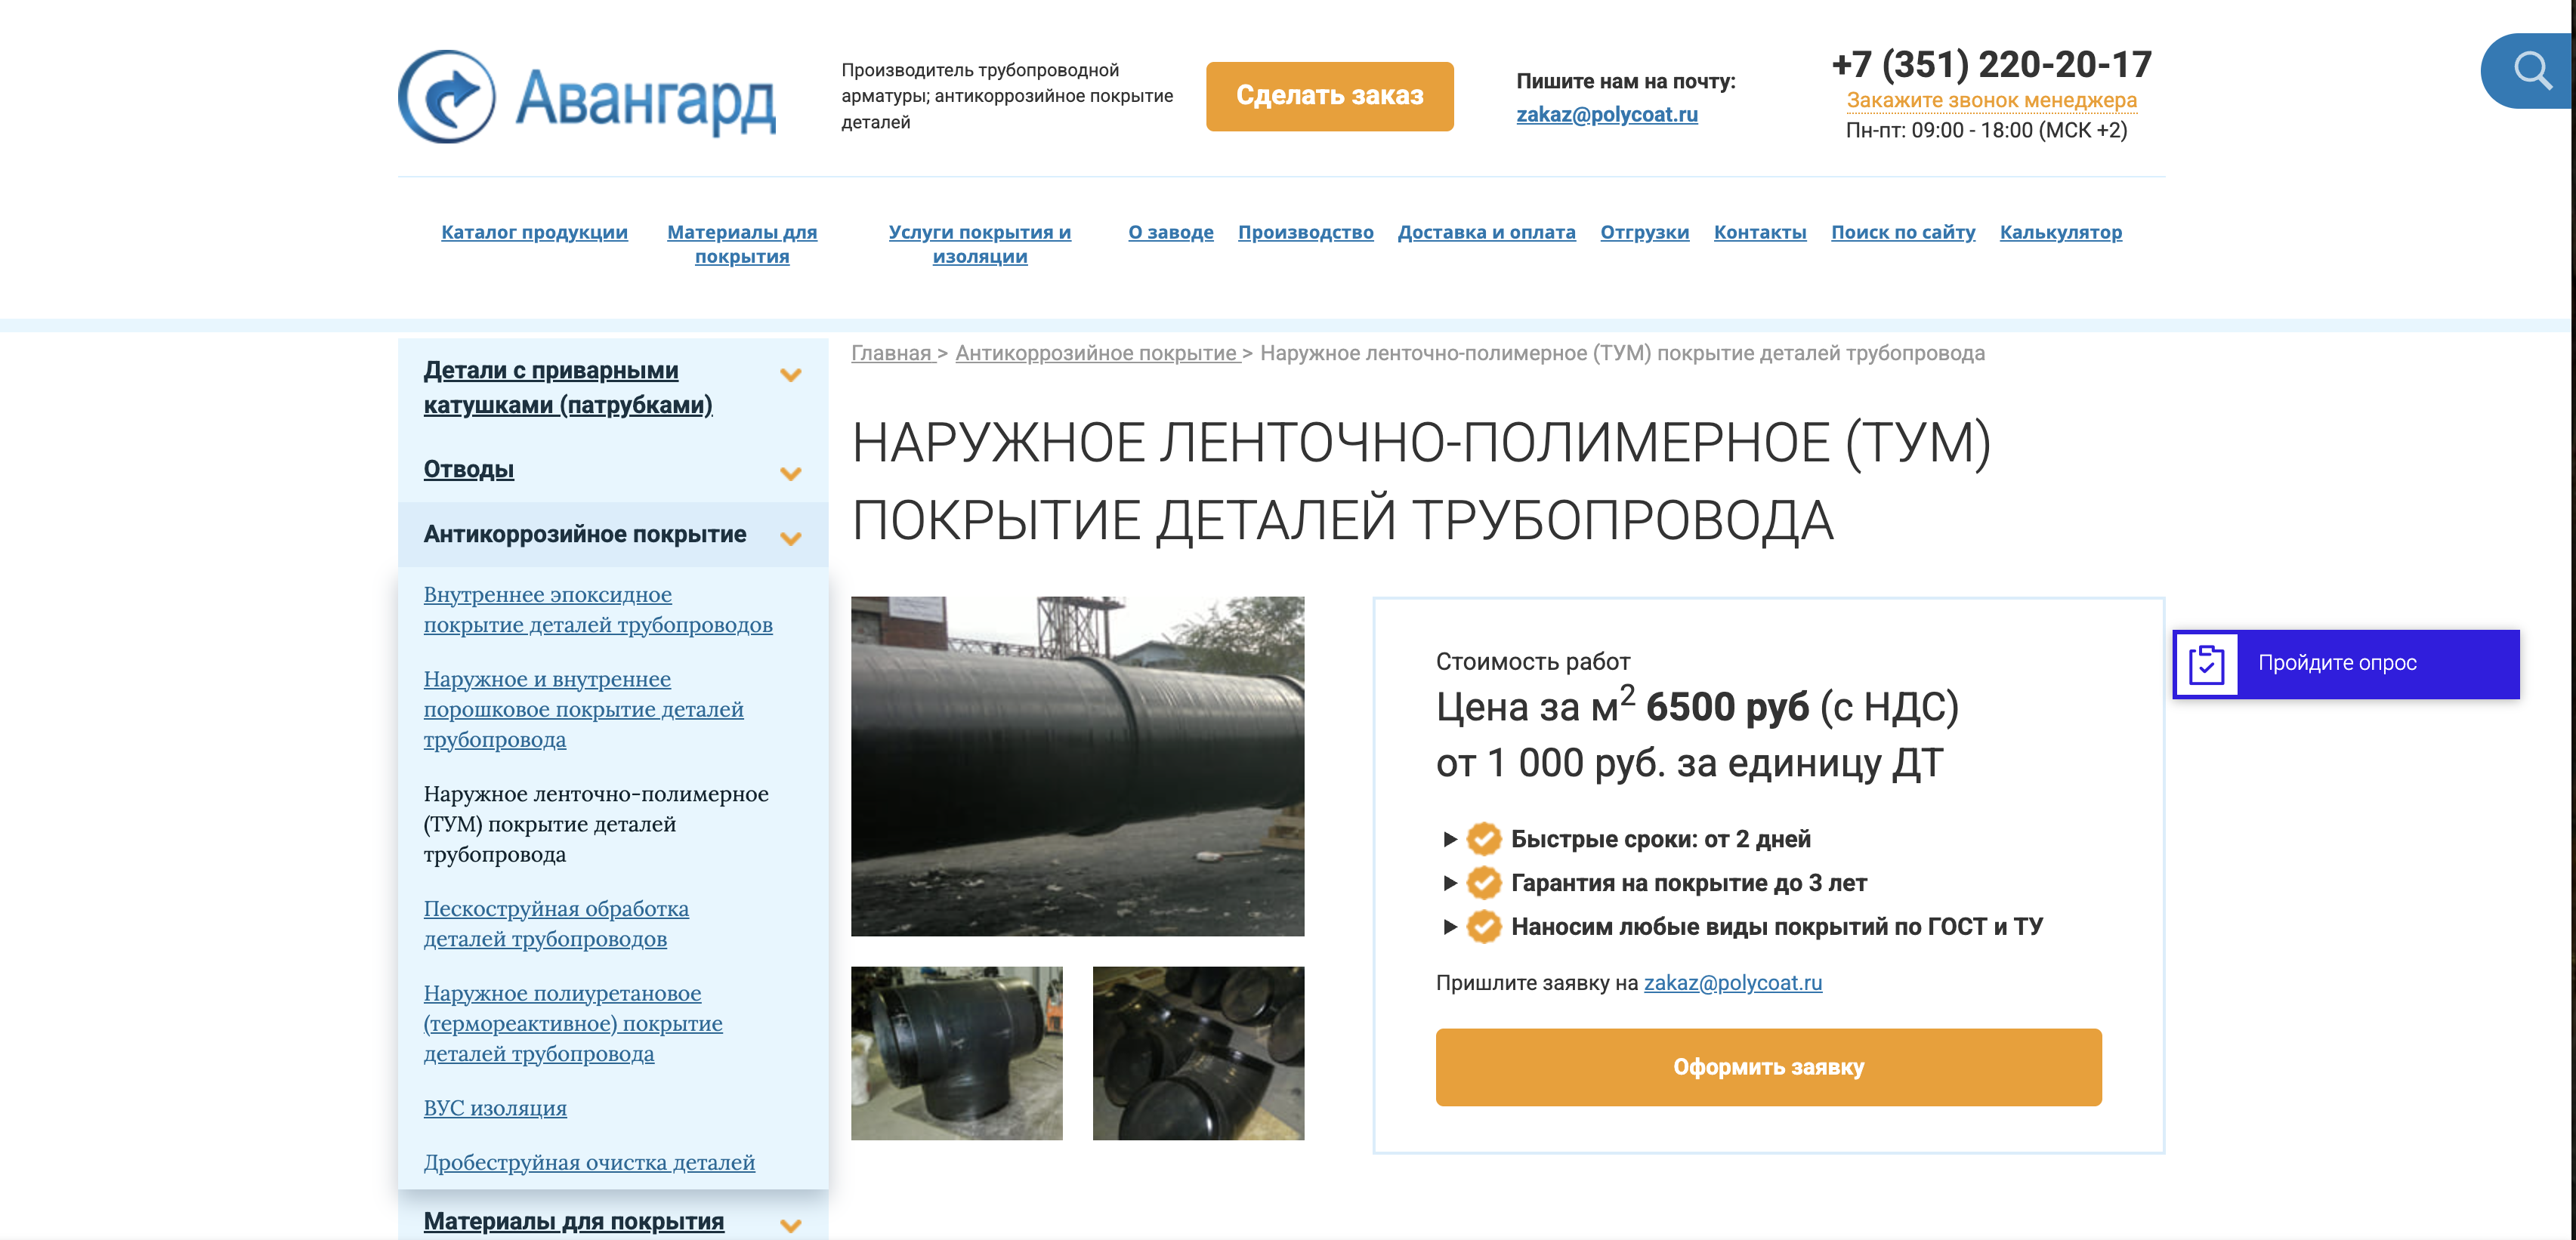This screenshot has width=2576, height=1240.
Task: Open ВУС изоляция sidebar link
Action: point(495,1108)
